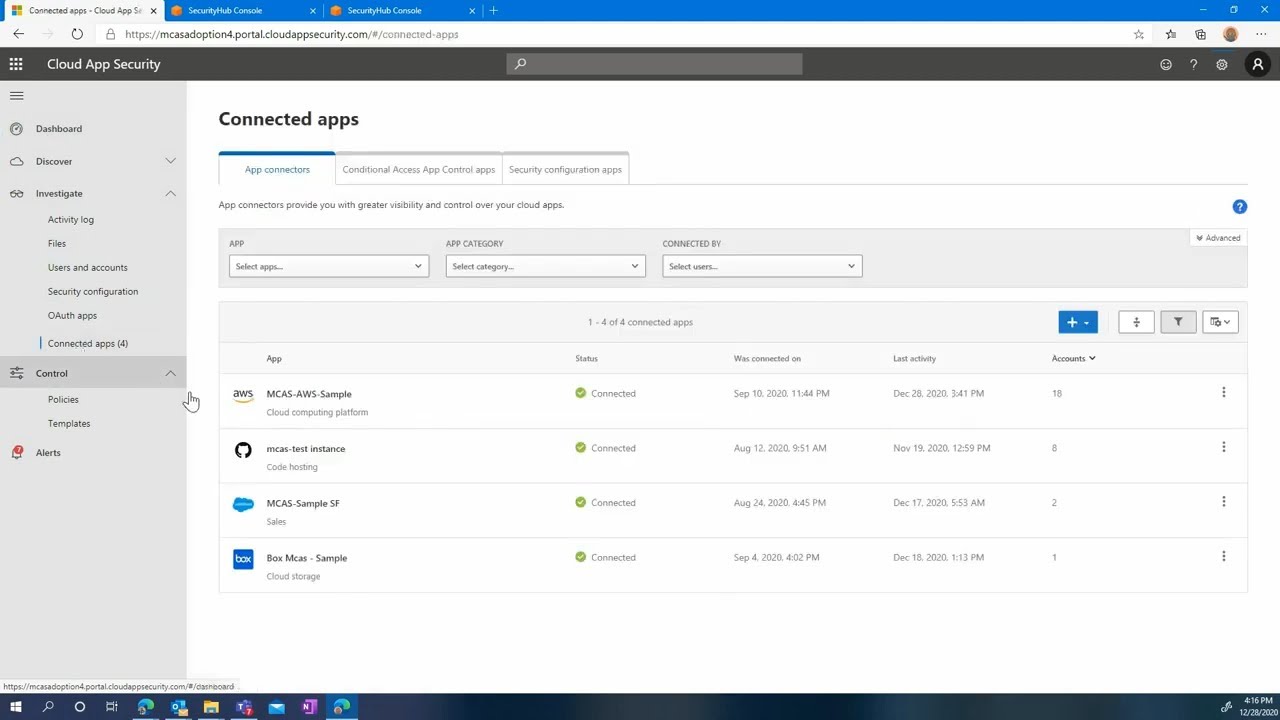This screenshot has width=1280, height=720.
Task: Open MCAS-AWS-Sample app name
Action: pos(309,394)
